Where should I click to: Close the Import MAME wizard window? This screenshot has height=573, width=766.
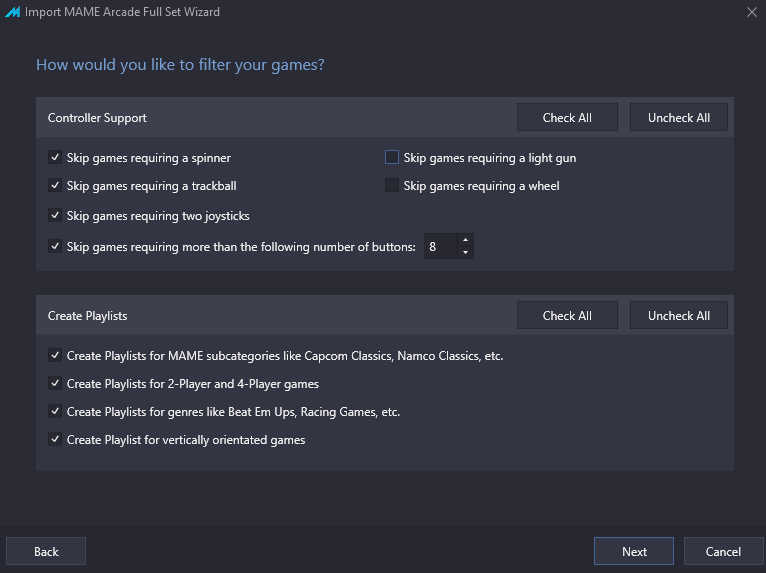(752, 12)
